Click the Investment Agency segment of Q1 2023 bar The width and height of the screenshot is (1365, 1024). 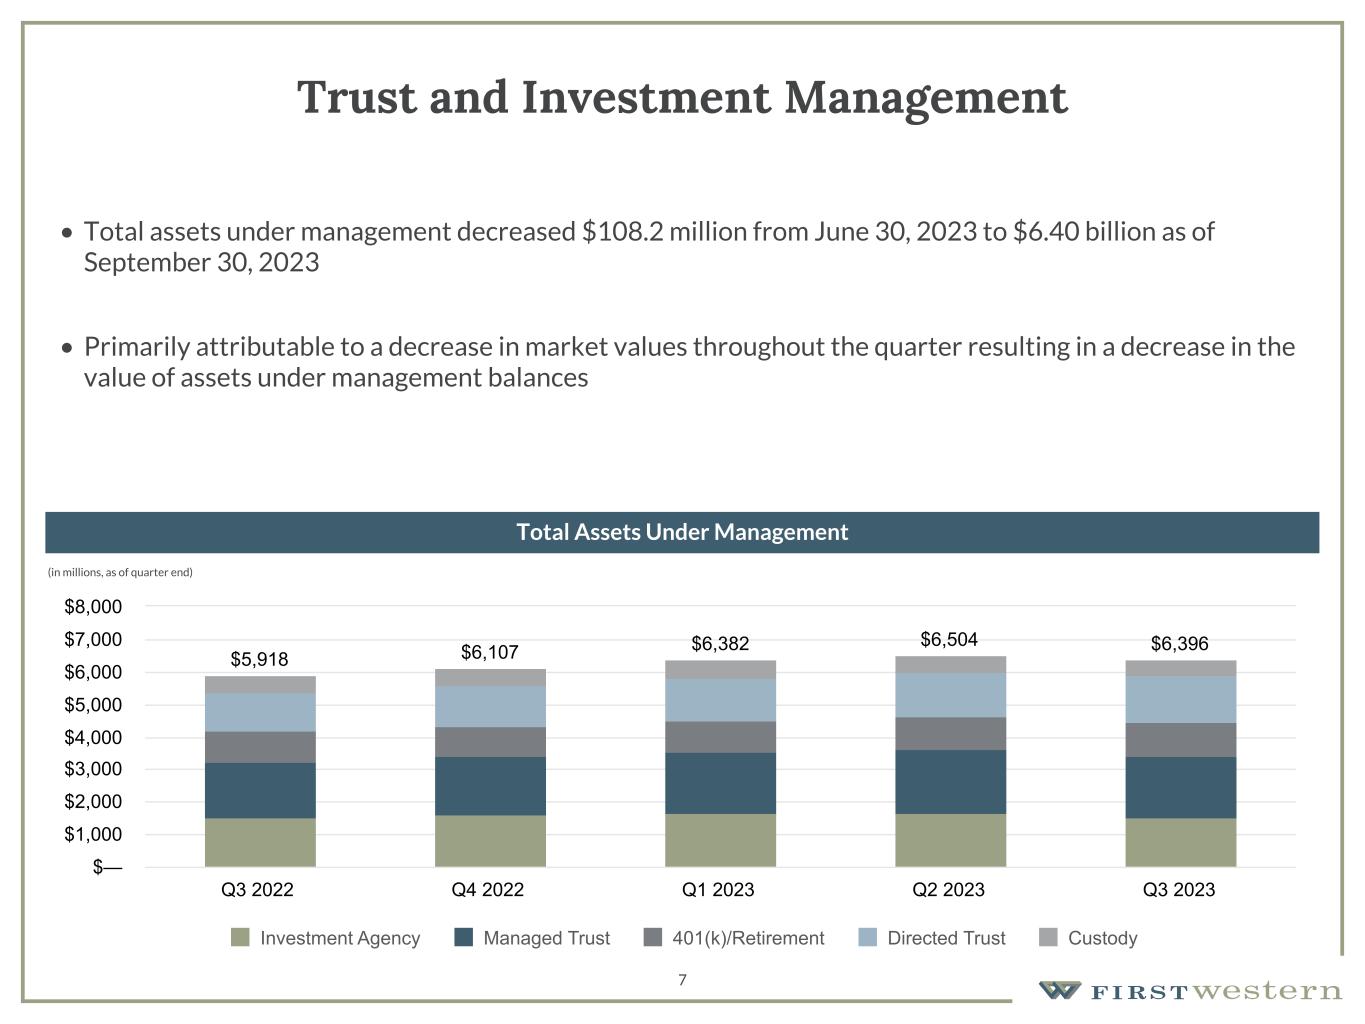click(x=720, y=840)
